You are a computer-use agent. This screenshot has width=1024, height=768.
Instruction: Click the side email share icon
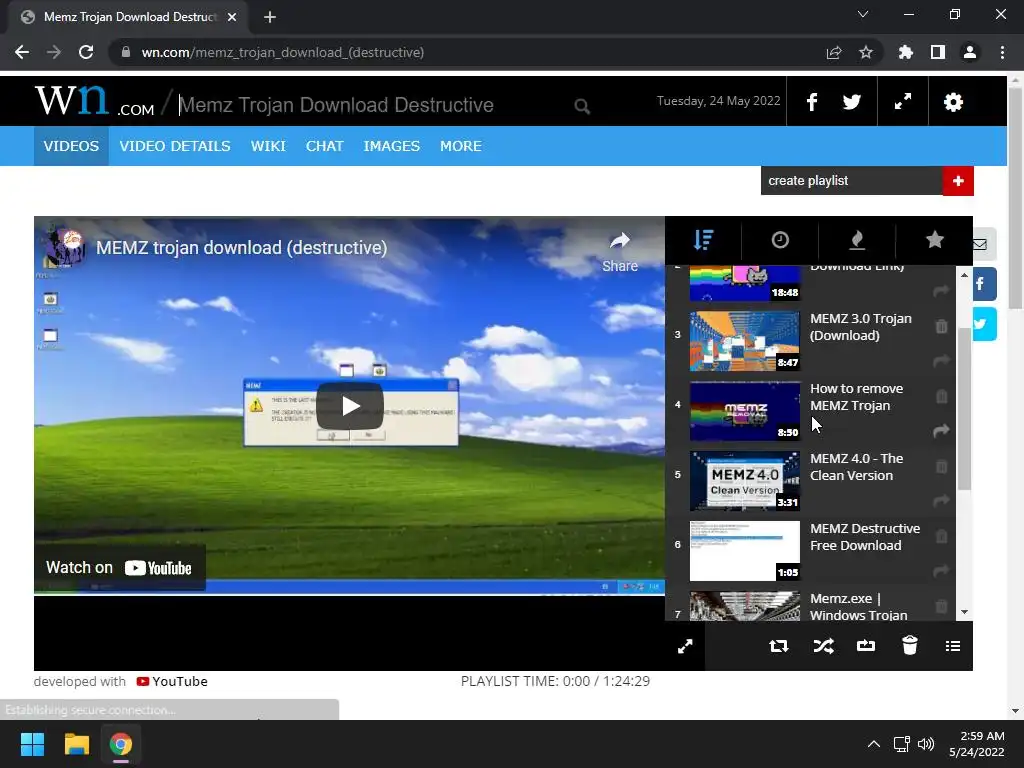click(x=985, y=244)
